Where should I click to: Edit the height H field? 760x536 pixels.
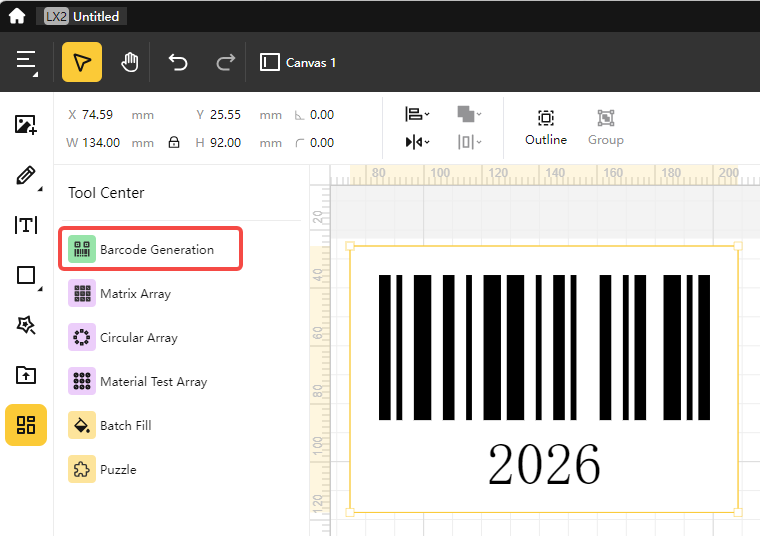point(225,143)
